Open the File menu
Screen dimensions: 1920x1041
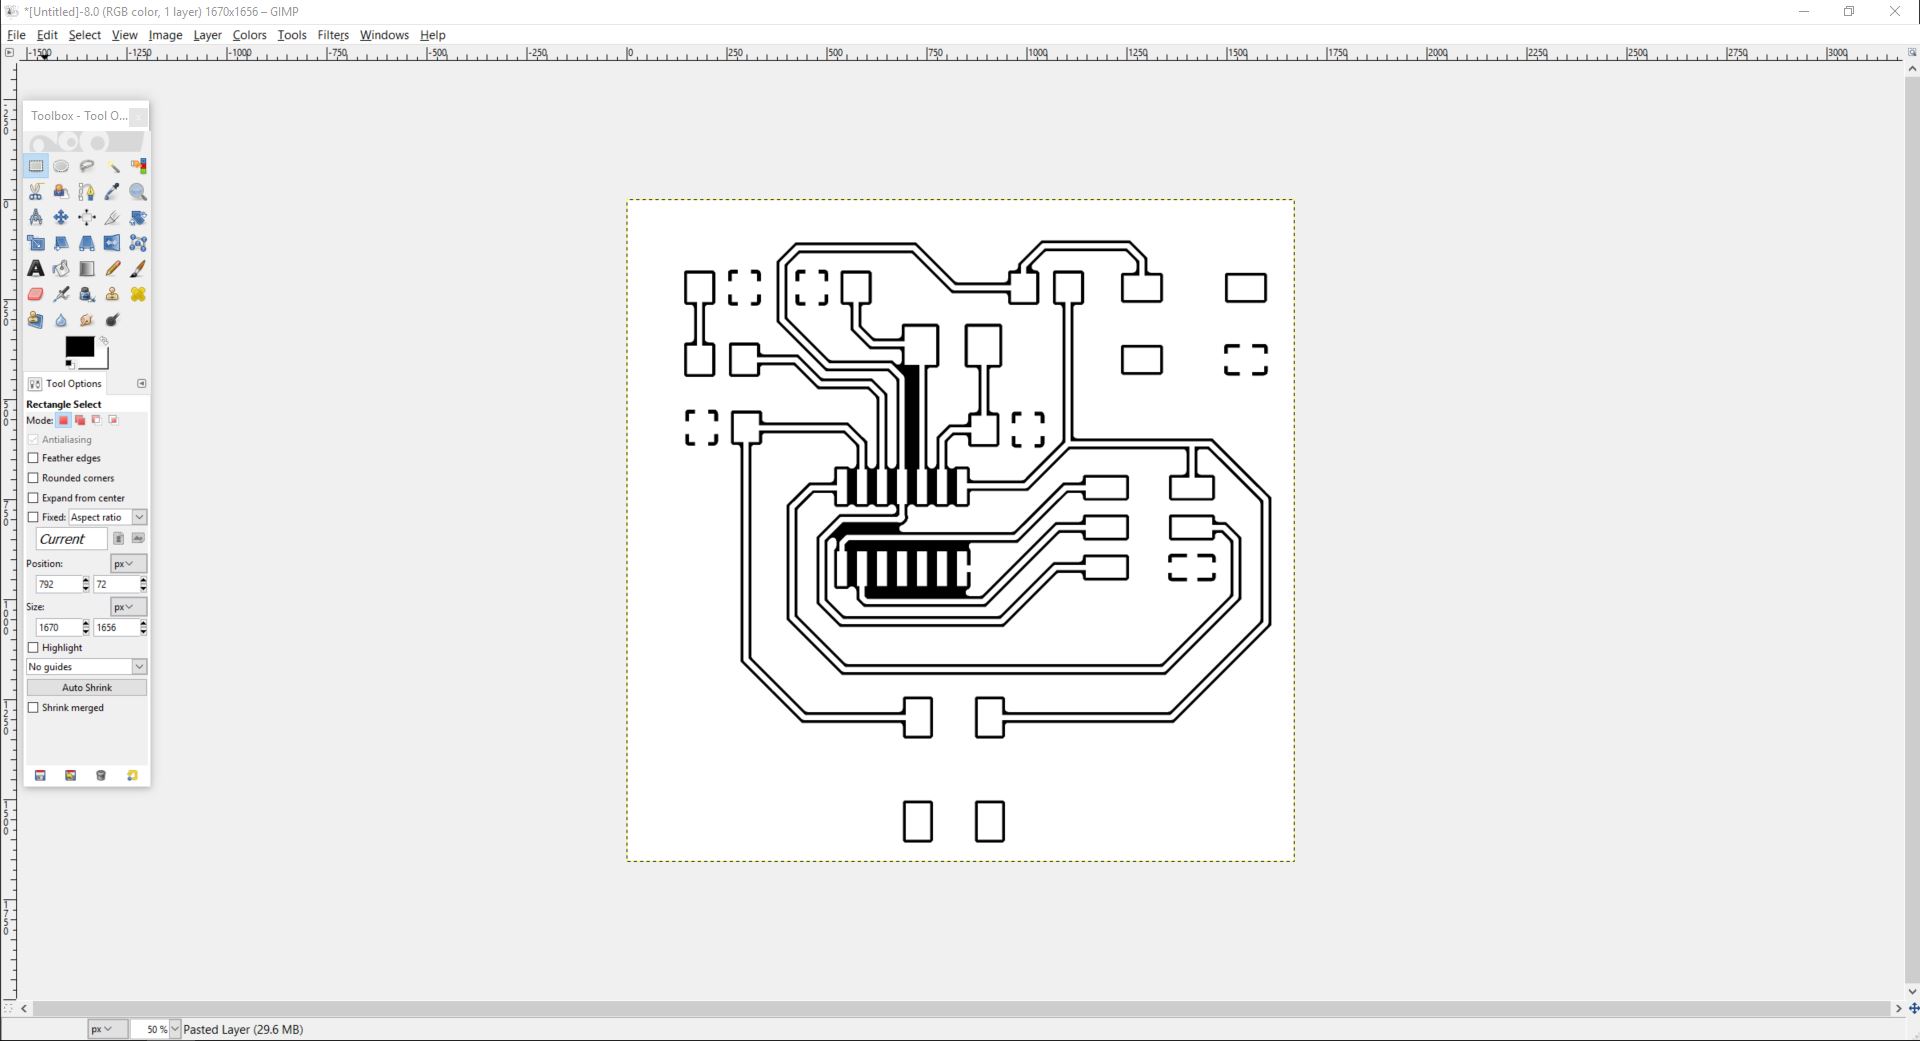point(16,35)
